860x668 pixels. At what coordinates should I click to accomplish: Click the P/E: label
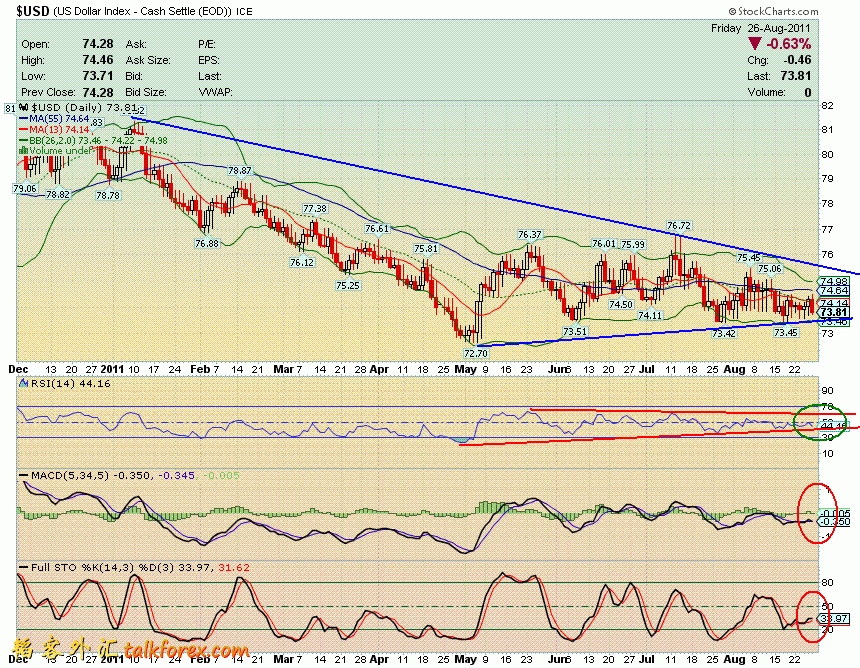pos(207,44)
